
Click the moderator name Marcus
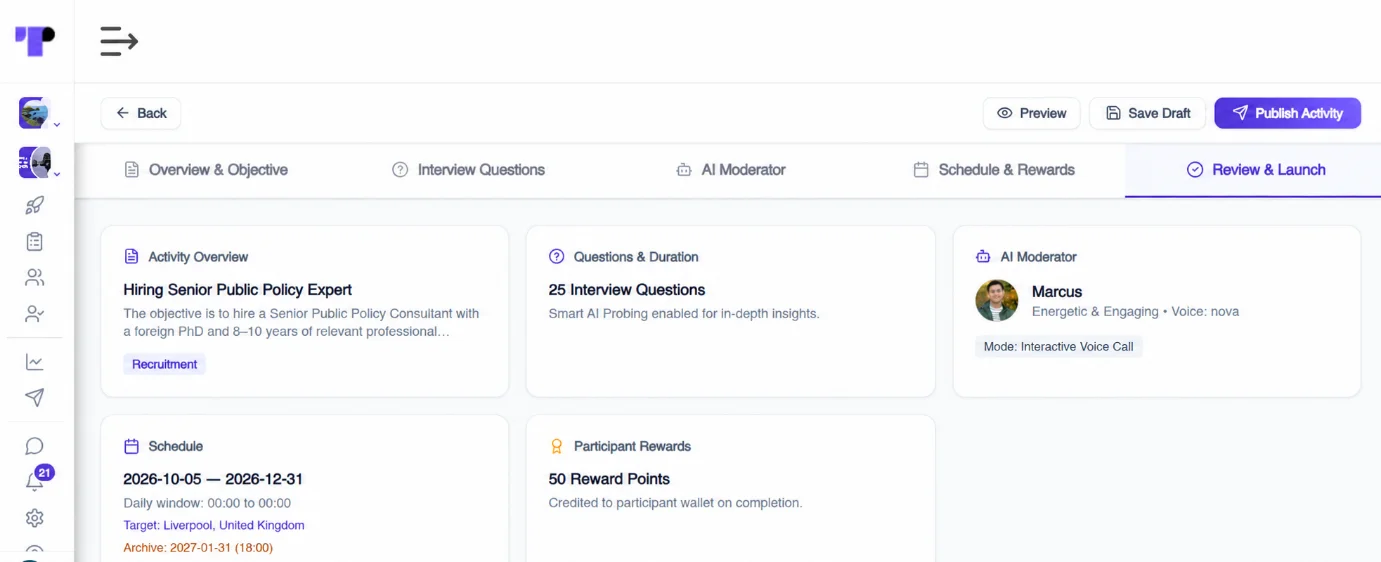1057,292
